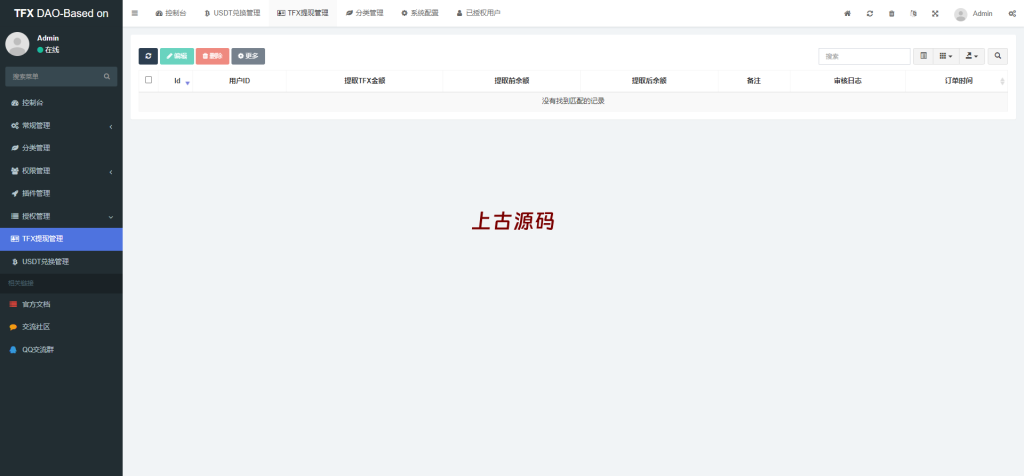The height and width of the screenshot is (476, 1024).
Task: Click the table refresh button
Action: tap(148, 56)
